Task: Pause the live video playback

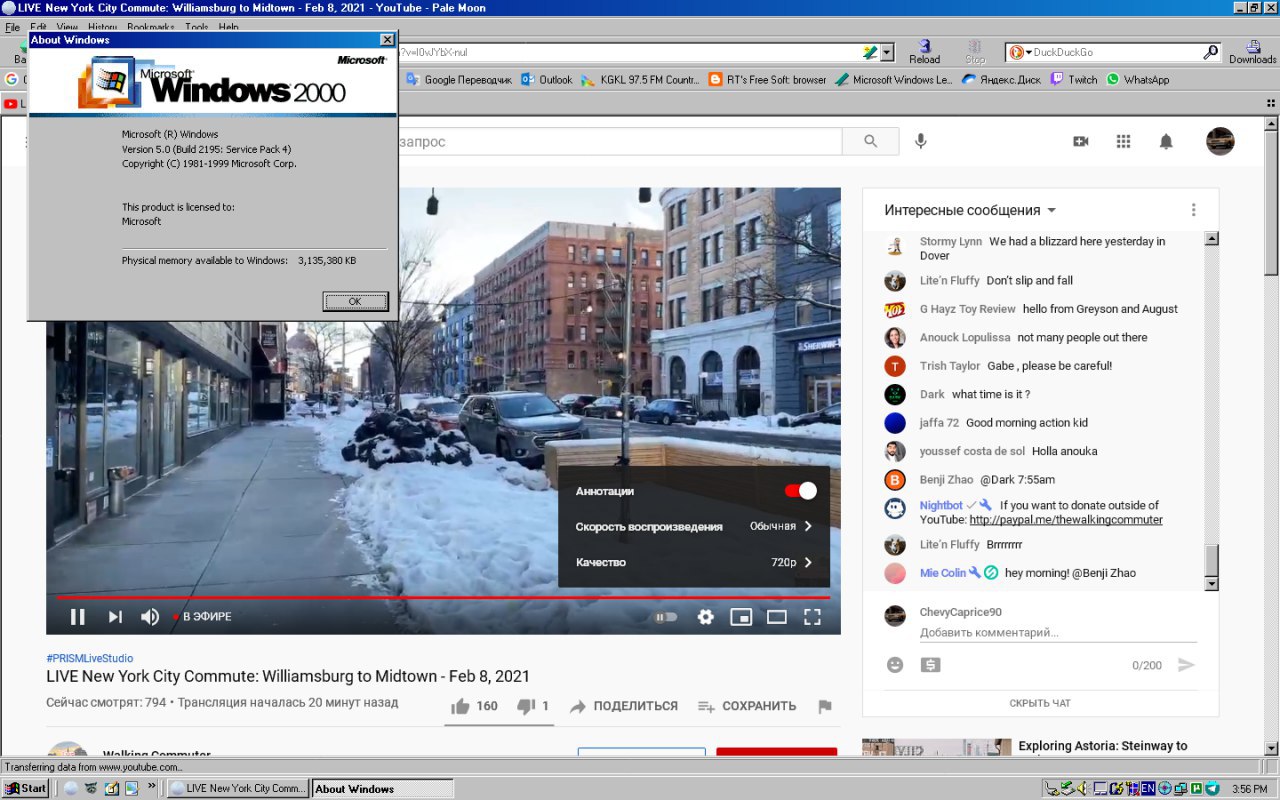Action: point(77,617)
